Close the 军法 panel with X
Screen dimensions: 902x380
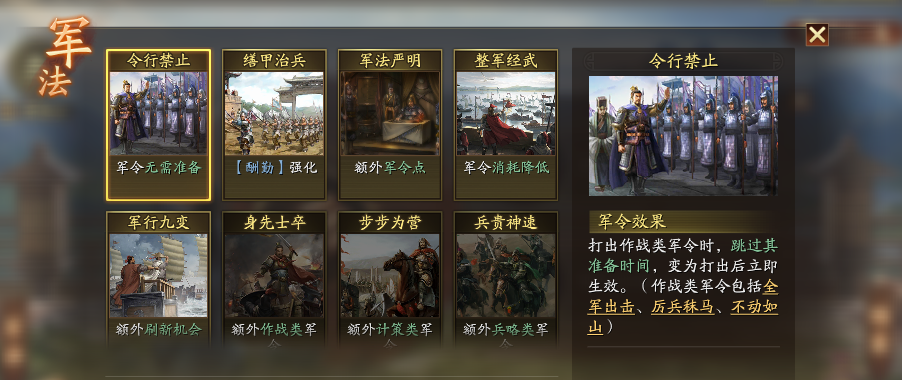click(817, 34)
